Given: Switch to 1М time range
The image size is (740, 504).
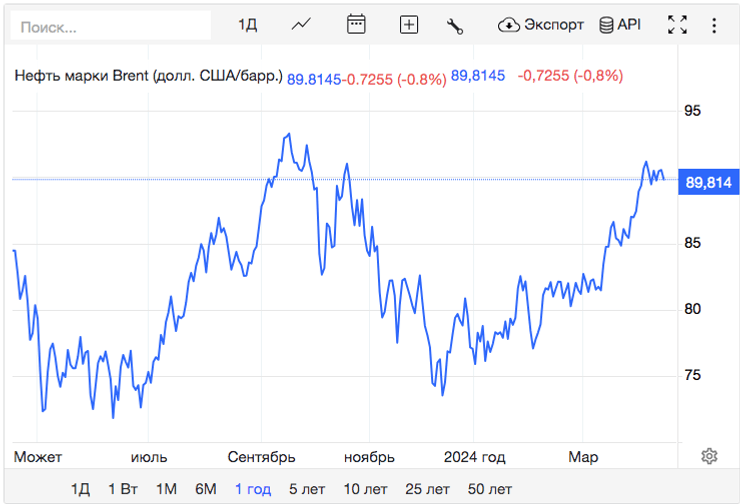Looking at the screenshot, I should click(x=166, y=489).
